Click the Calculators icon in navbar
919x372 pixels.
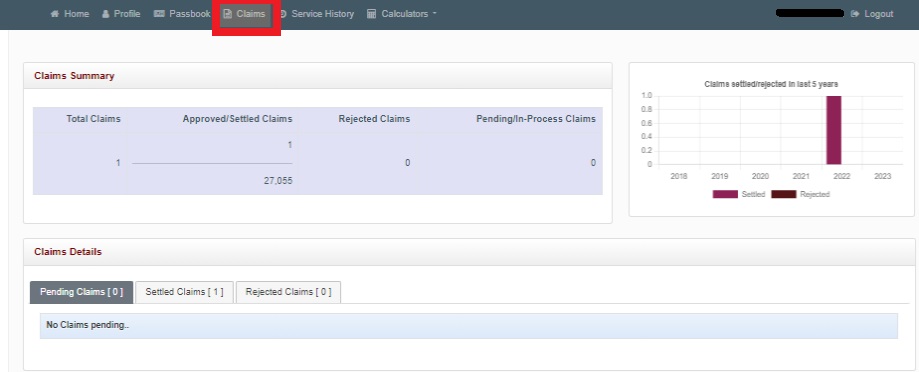(371, 13)
